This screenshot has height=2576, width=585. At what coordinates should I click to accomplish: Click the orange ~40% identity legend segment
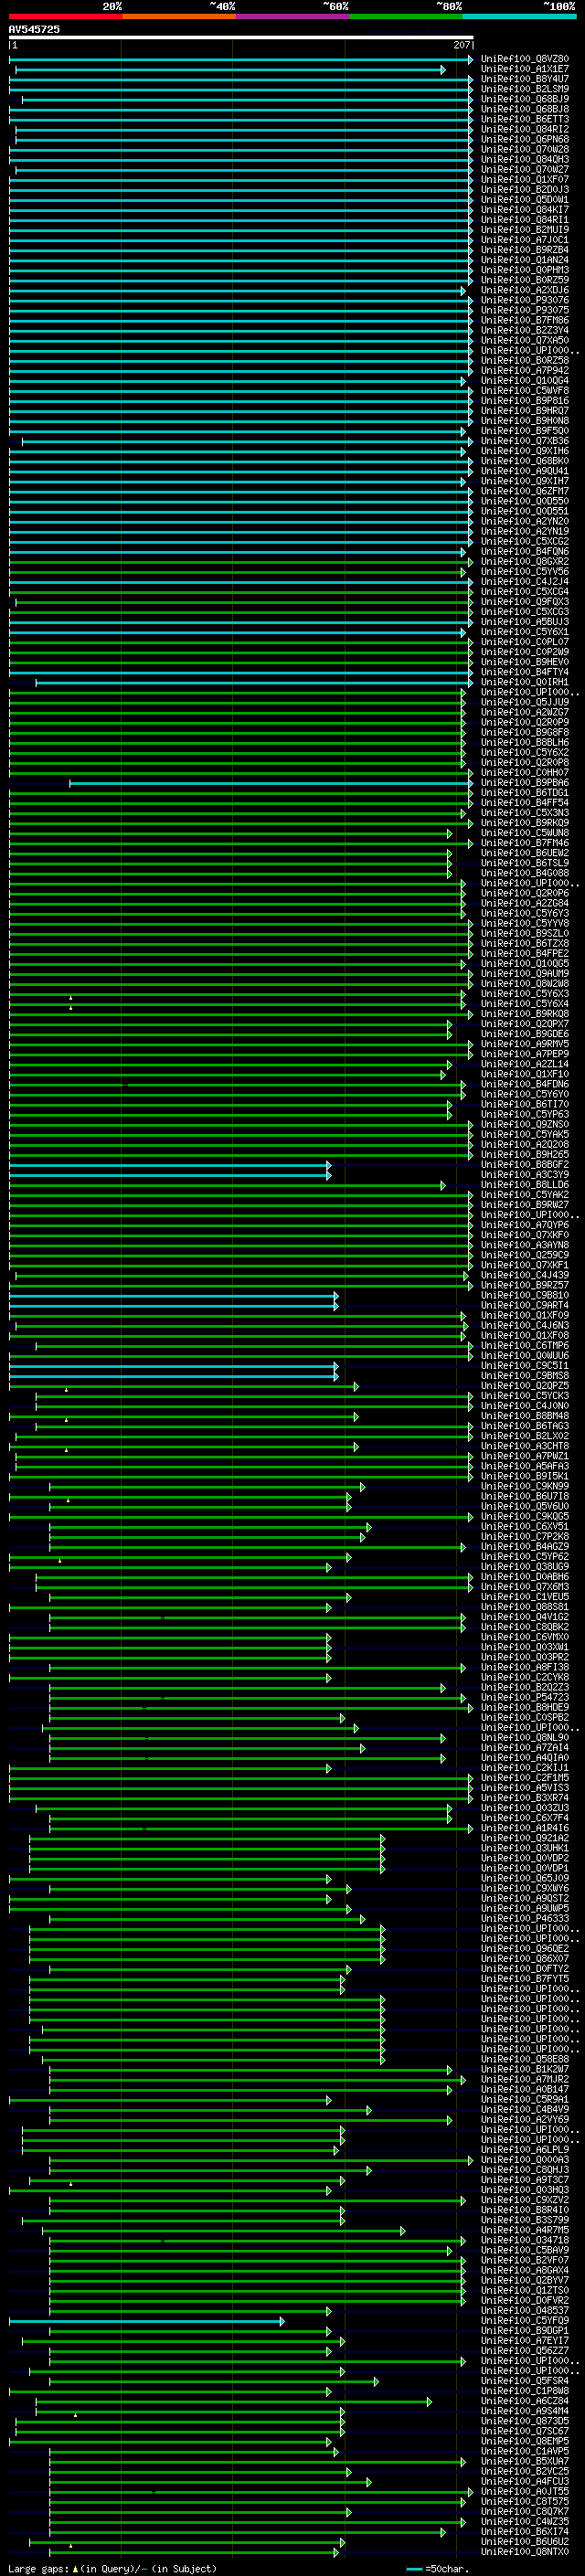pos(179,16)
